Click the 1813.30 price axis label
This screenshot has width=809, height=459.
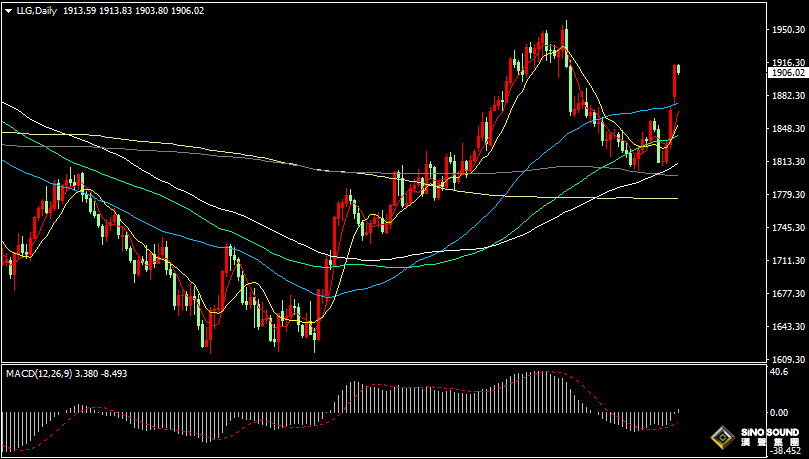tap(789, 161)
